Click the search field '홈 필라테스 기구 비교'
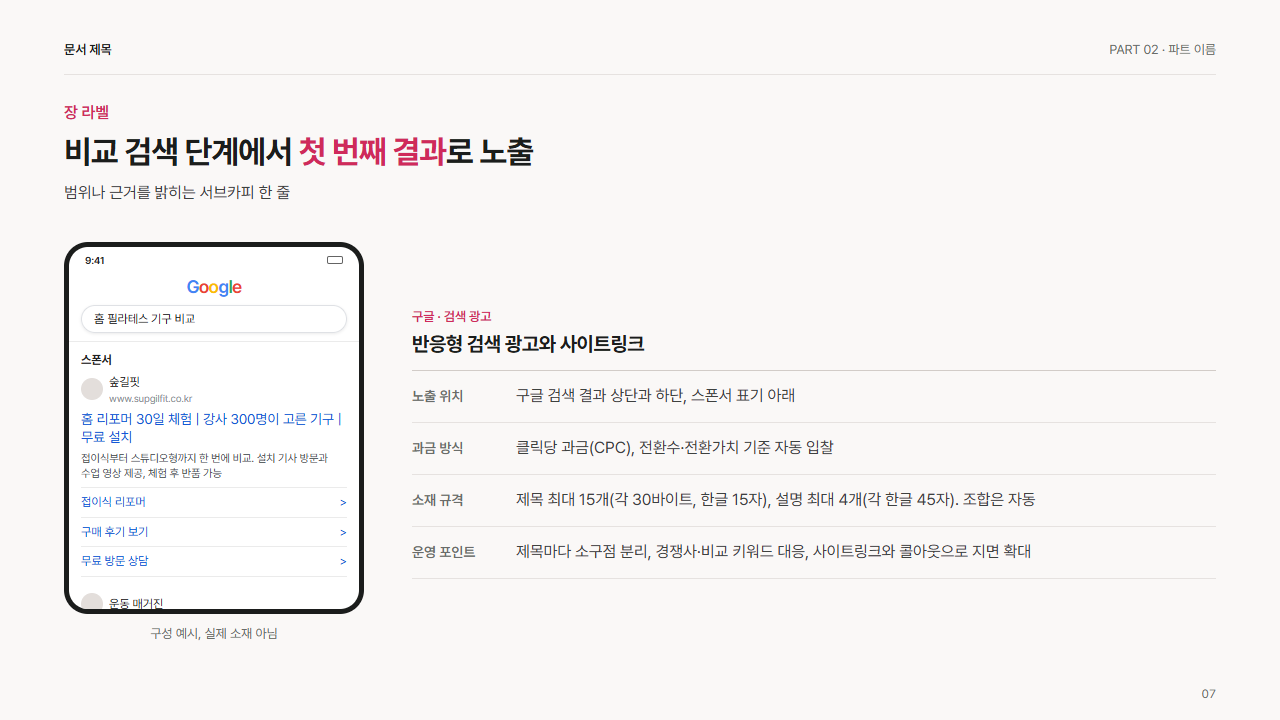1280x720 pixels. [214, 319]
